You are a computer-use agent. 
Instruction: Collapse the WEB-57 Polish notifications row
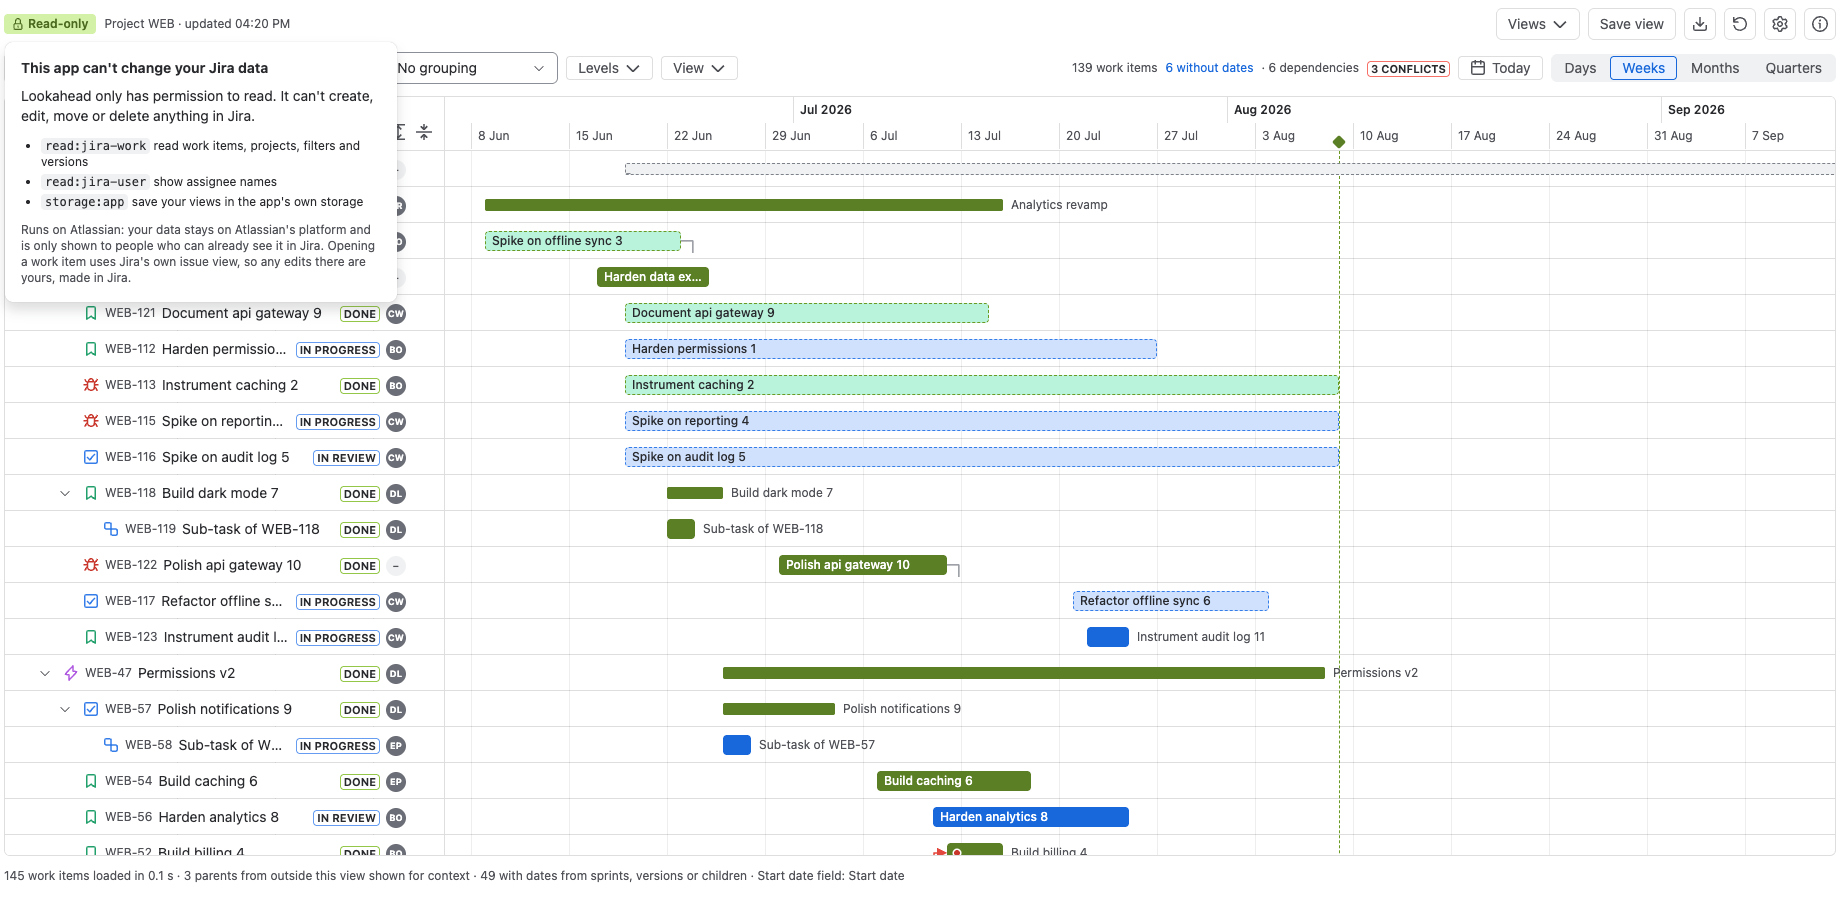click(65, 709)
